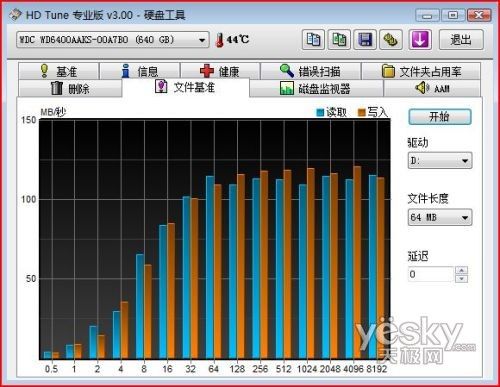Click the 延迟 delay input field
The image size is (500, 387).
point(431,274)
